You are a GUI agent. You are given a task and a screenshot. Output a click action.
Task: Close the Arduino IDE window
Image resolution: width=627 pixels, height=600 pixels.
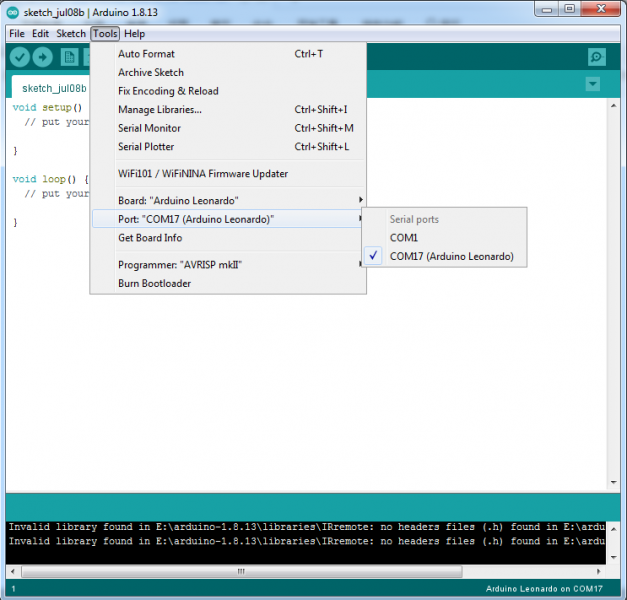(x=601, y=9)
